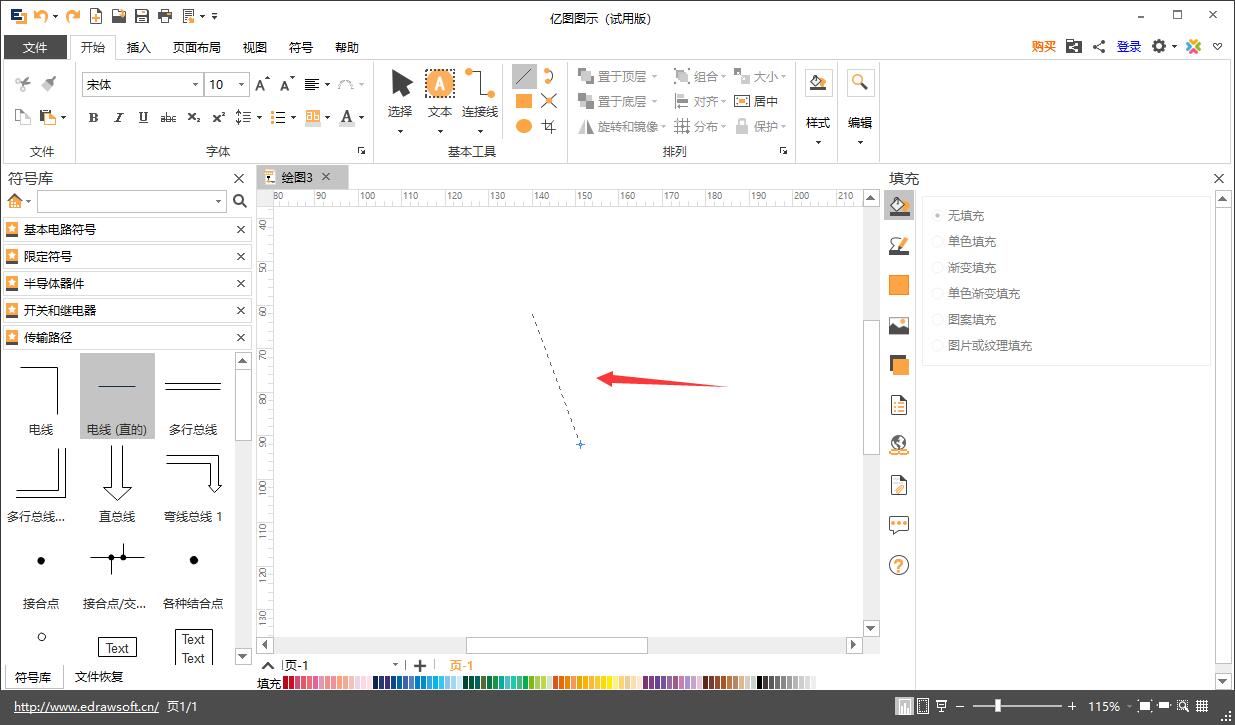1235x725 pixels.
Task: Switch to the 帮助 ribbon tab
Action: pyautogui.click(x=347, y=47)
